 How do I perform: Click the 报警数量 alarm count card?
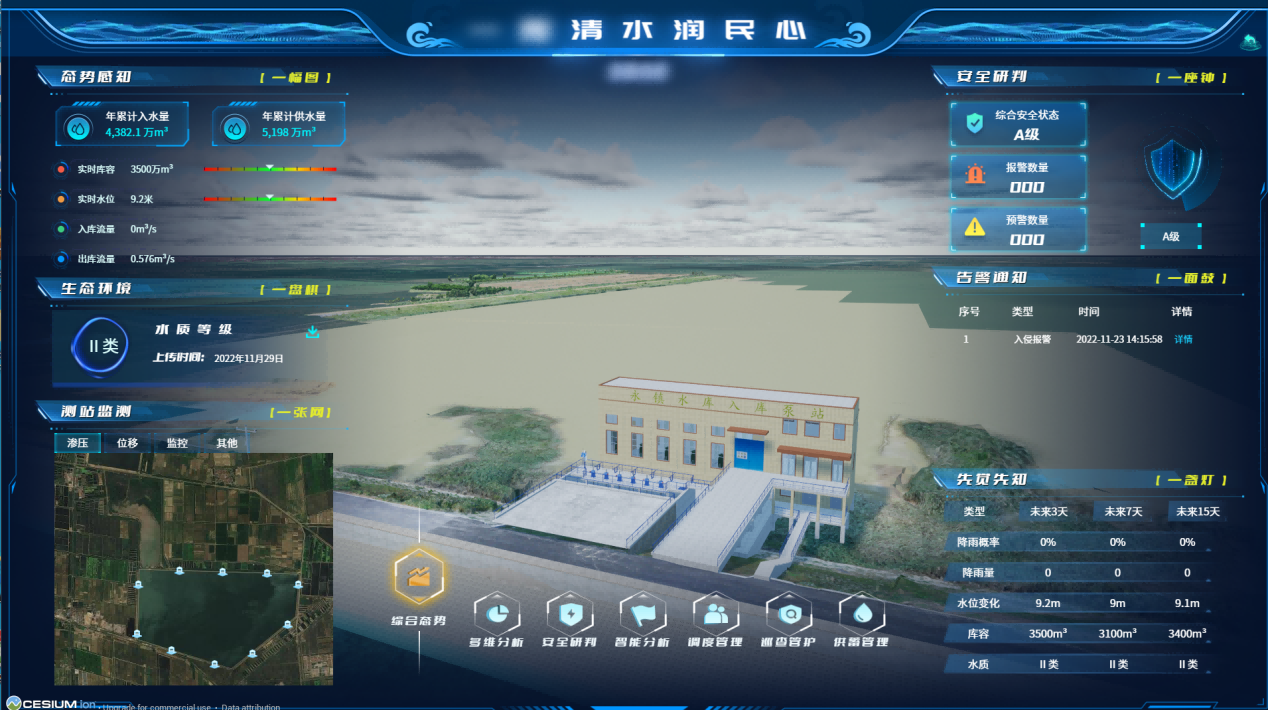point(1018,176)
